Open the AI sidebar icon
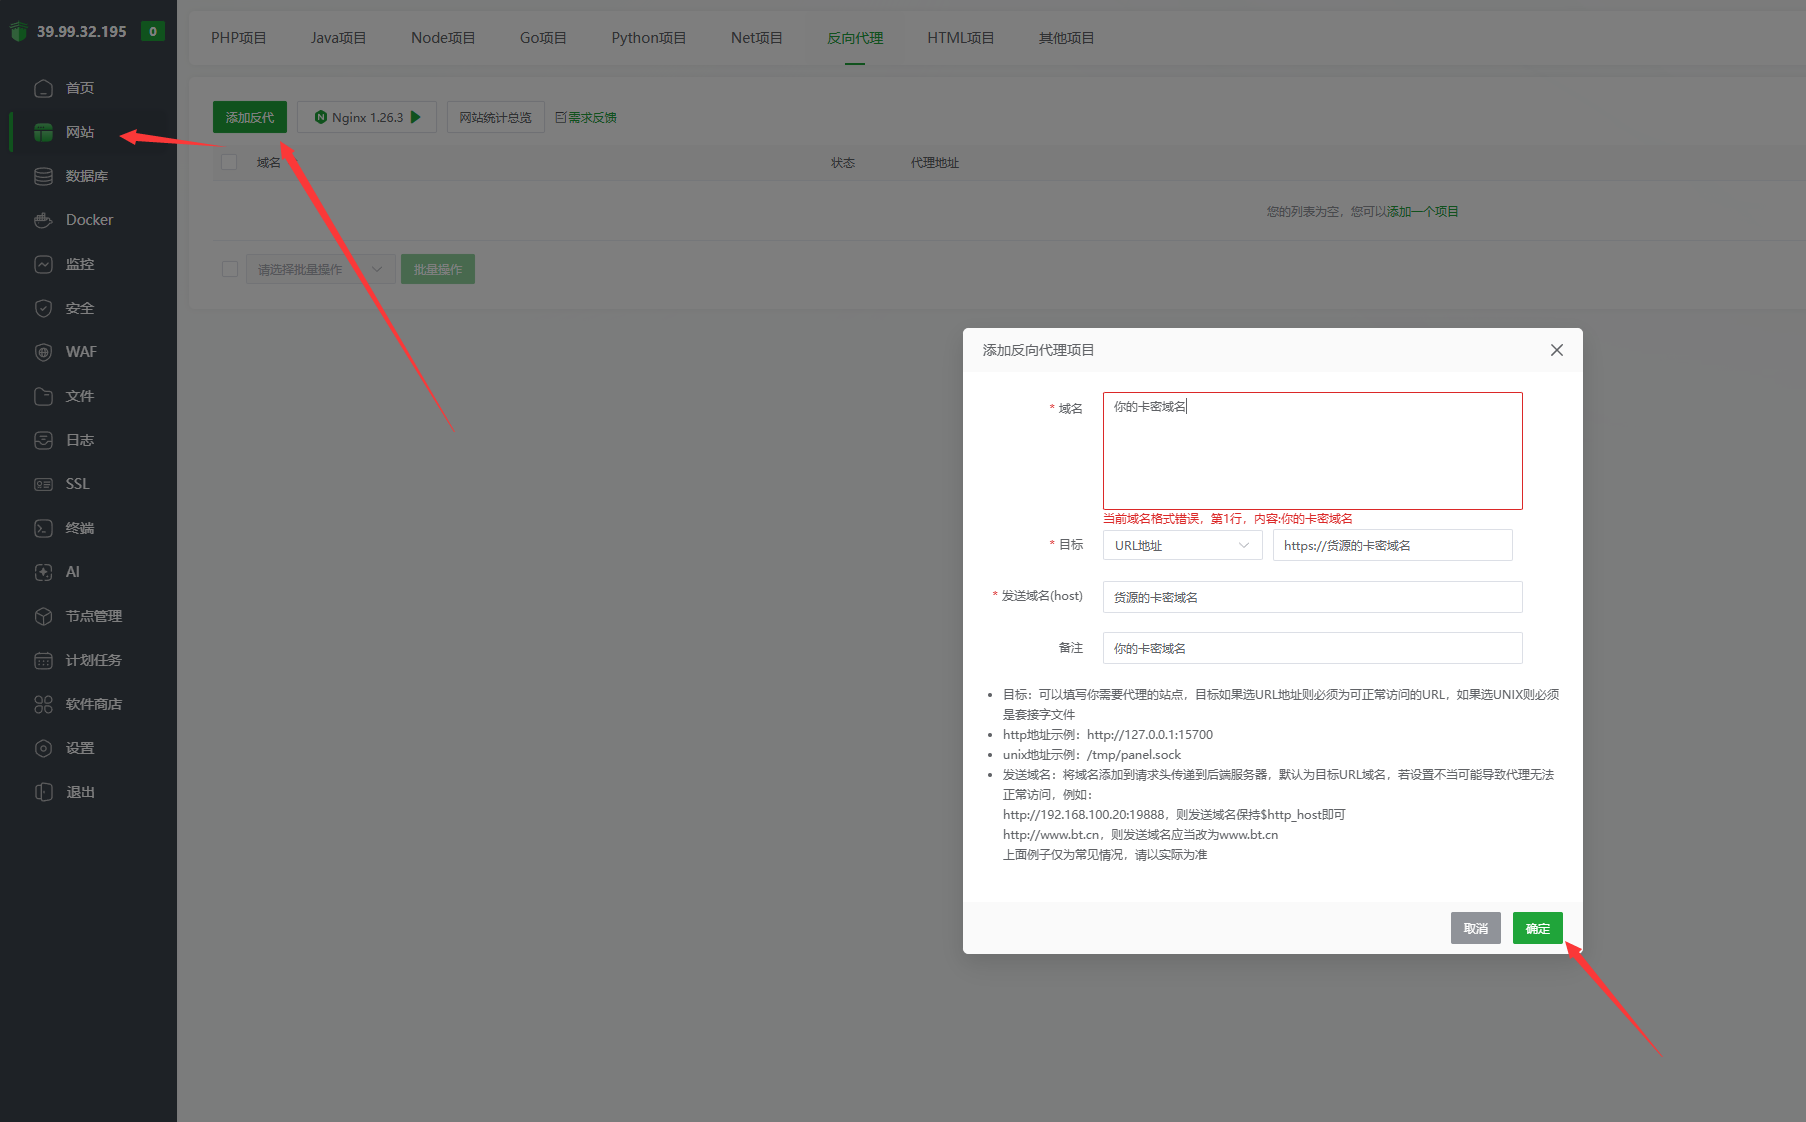The height and width of the screenshot is (1122, 1806). pos(43,572)
